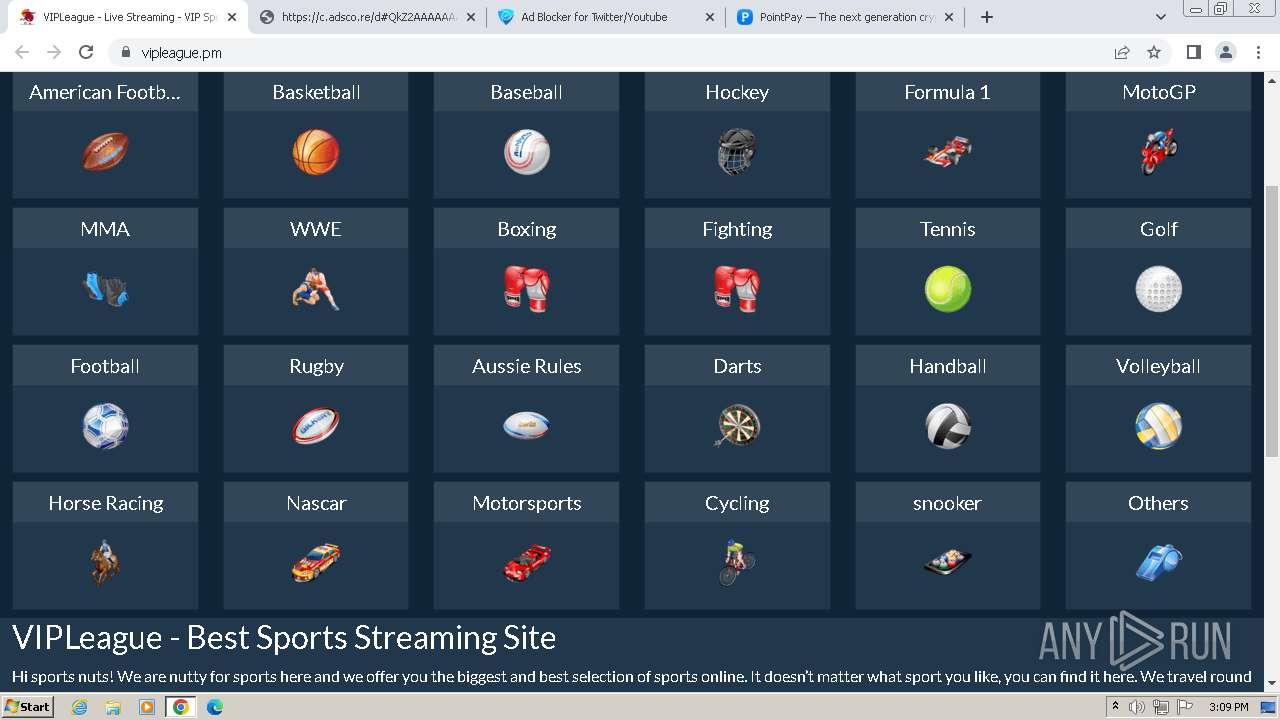Open the Darts category heading
The width and height of the screenshot is (1280, 720).
(x=737, y=366)
